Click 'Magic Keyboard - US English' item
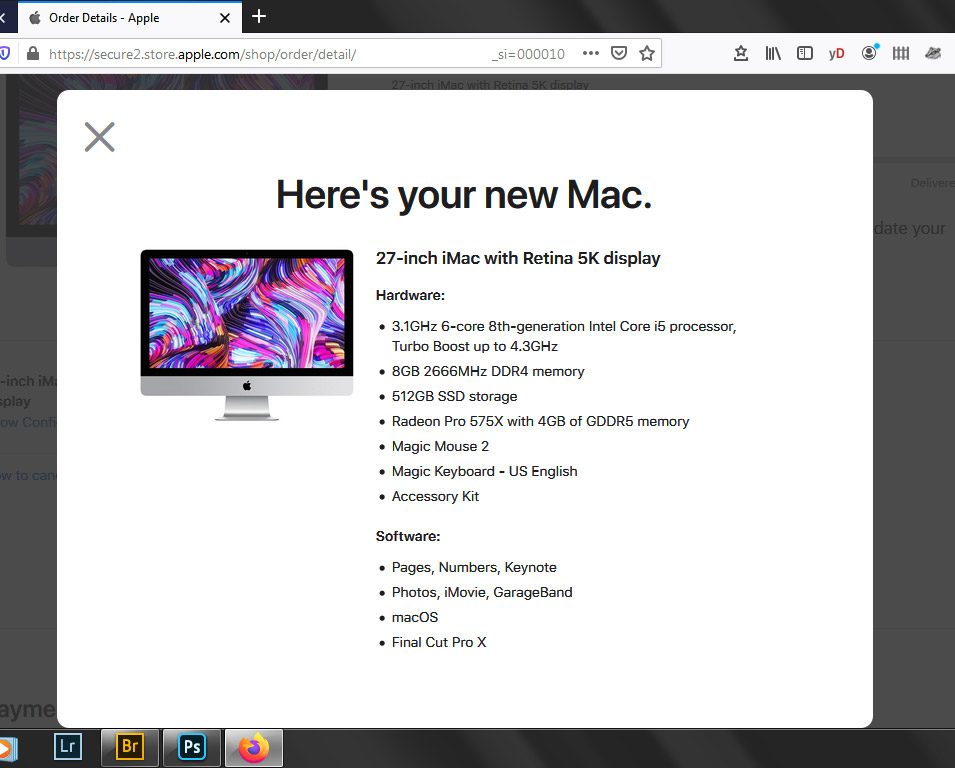Image resolution: width=955 pixels, height=768 pixels. (484, 471)
